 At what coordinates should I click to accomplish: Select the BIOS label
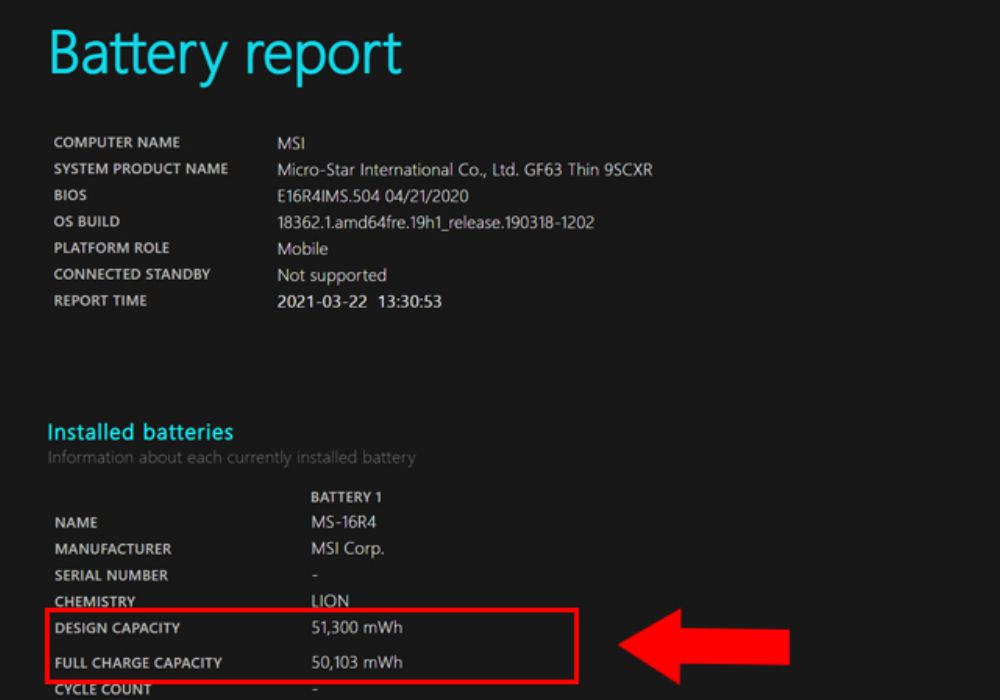70,195
